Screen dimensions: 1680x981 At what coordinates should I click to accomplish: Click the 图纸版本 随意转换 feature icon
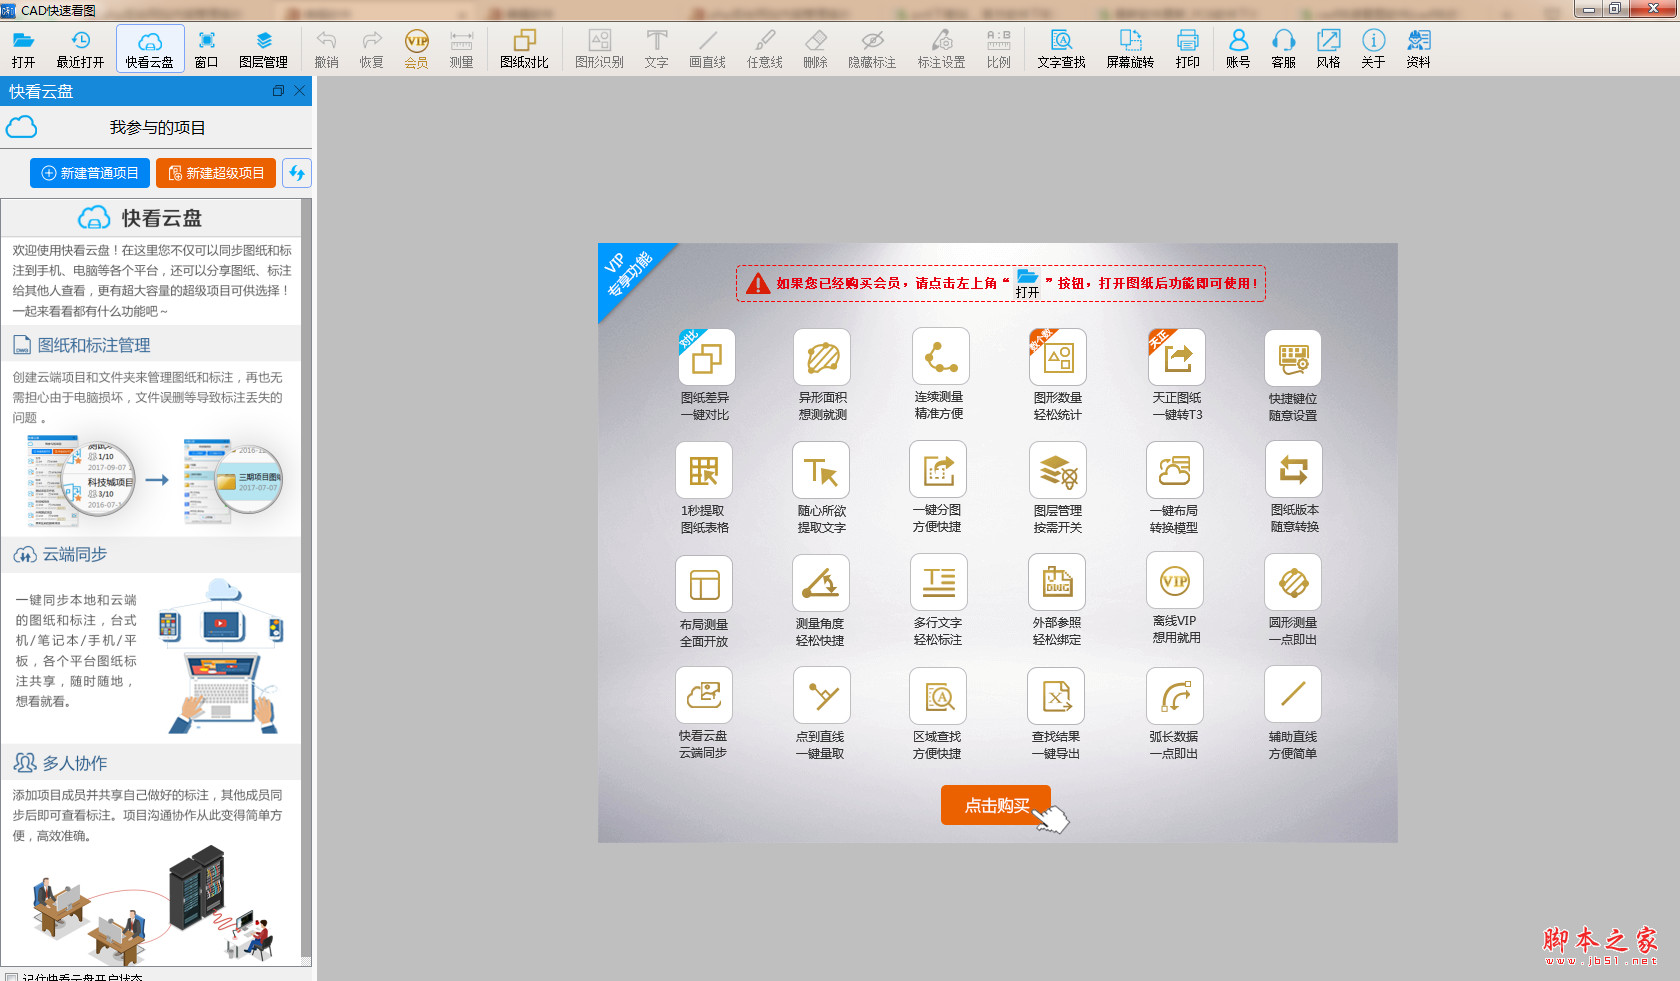click(1294, 469)
